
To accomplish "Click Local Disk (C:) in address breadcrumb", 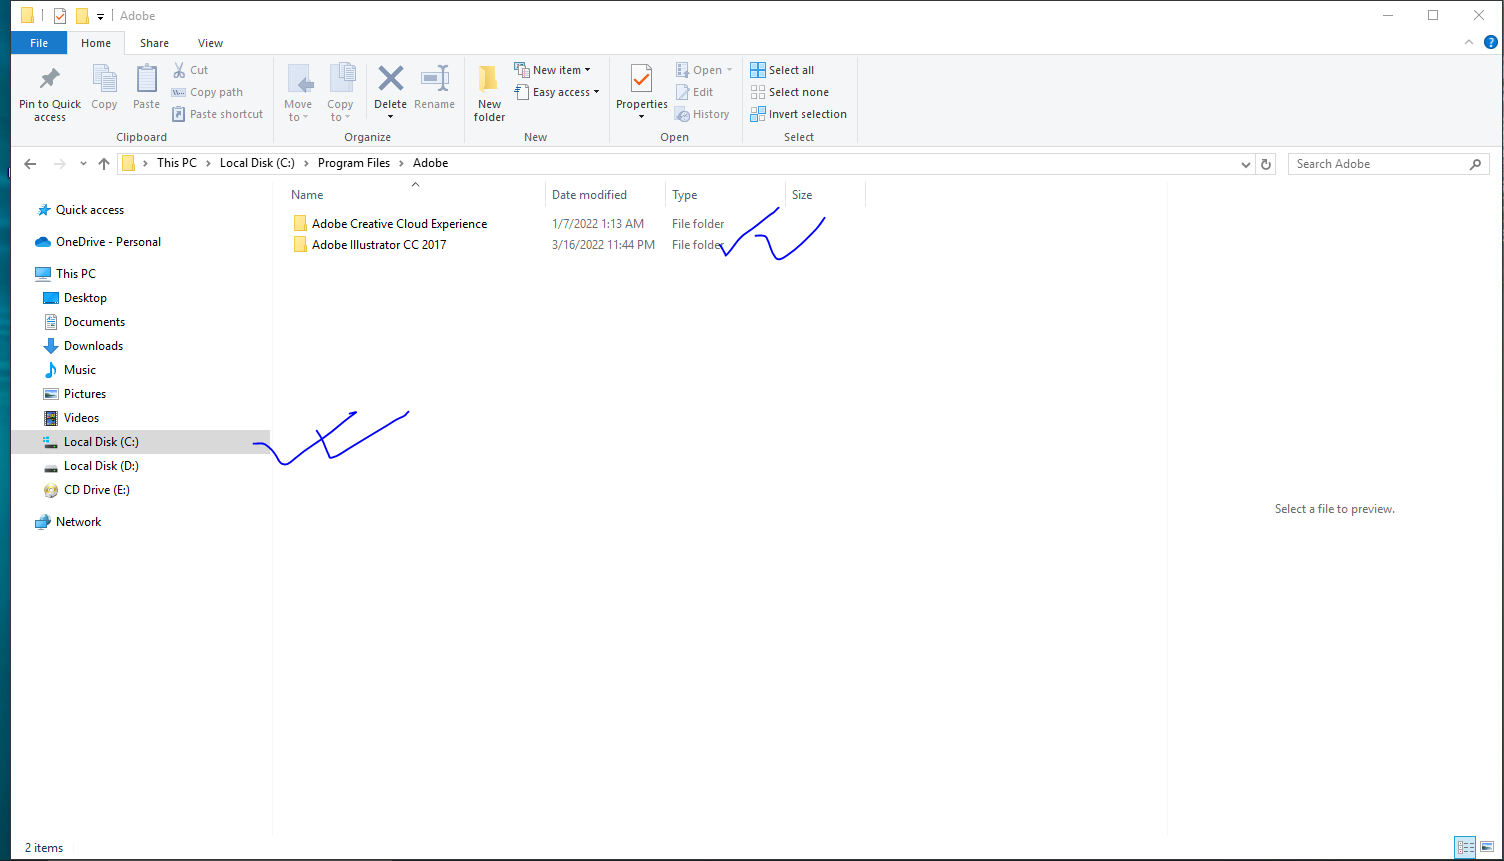I will pos(257,163).
